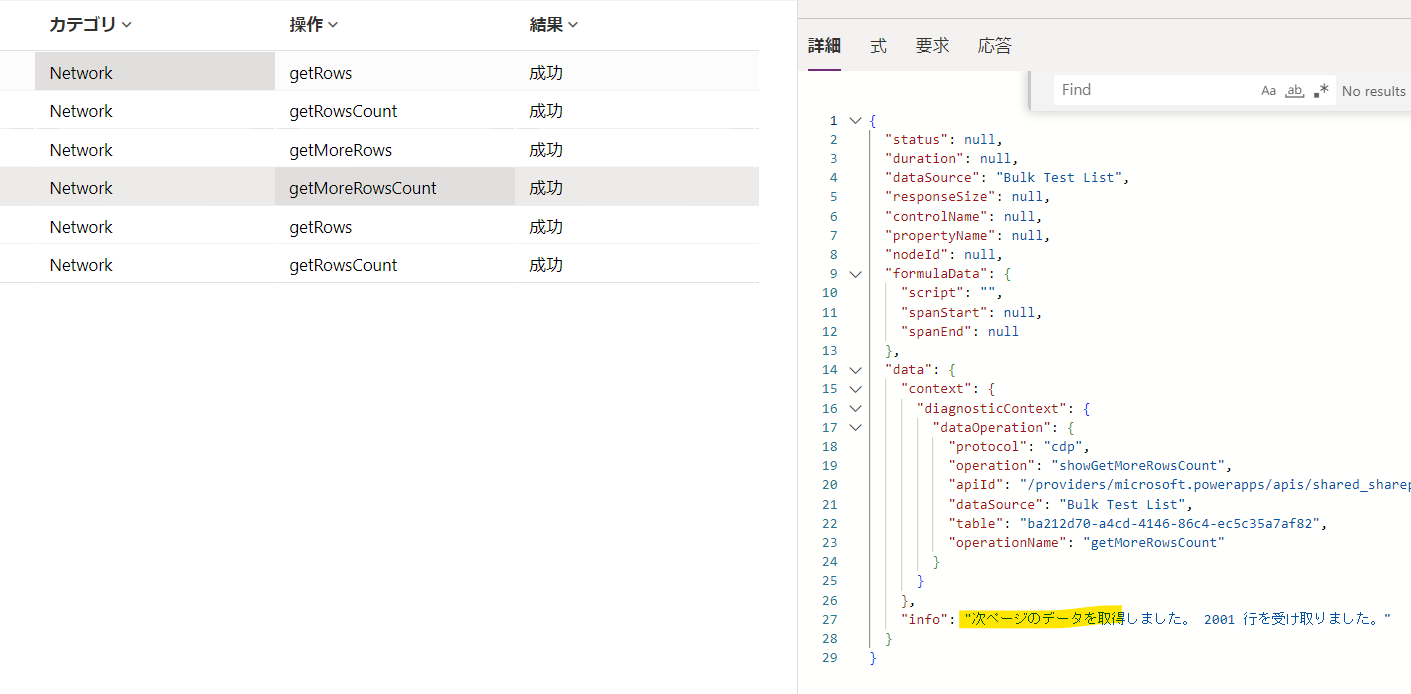The width and height of the screenshot is (1411, 694).
Task: Click Network in the getMoreRows row
Action: tap(81, 150)
